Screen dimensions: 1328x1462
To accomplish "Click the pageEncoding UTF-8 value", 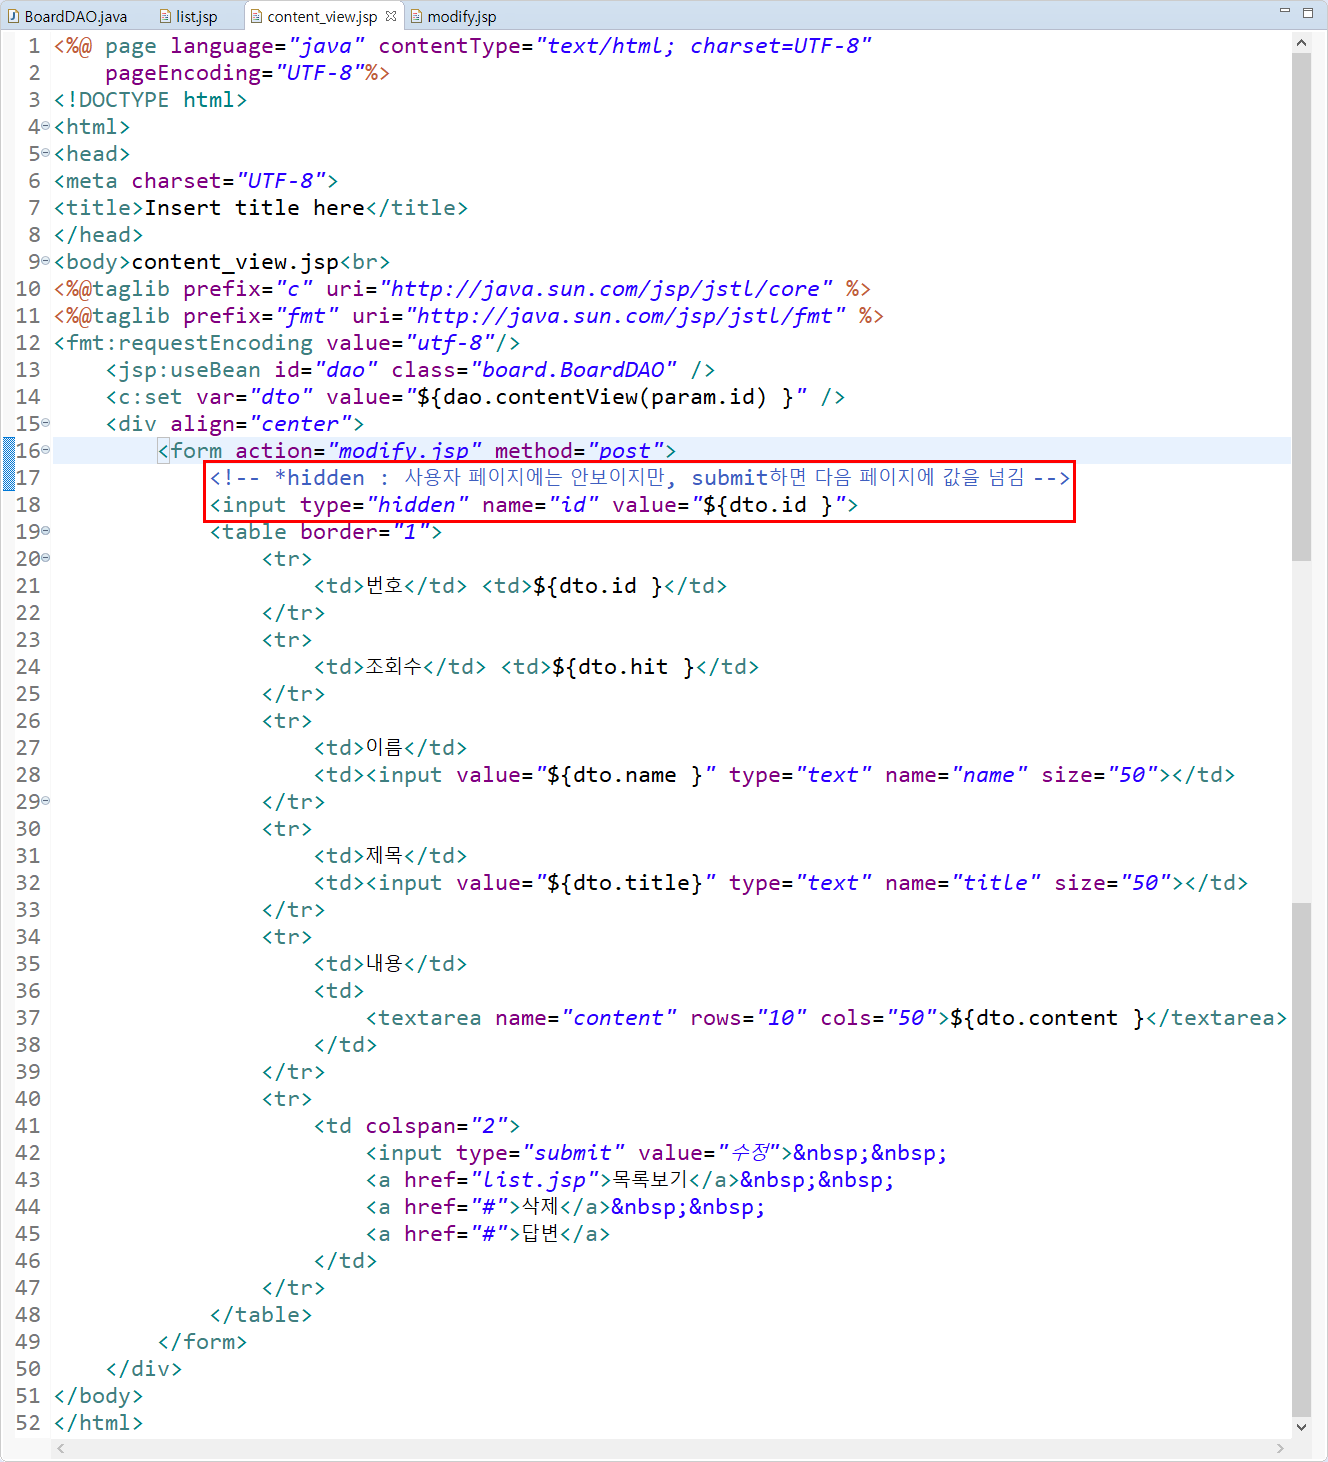I will 319,73.
